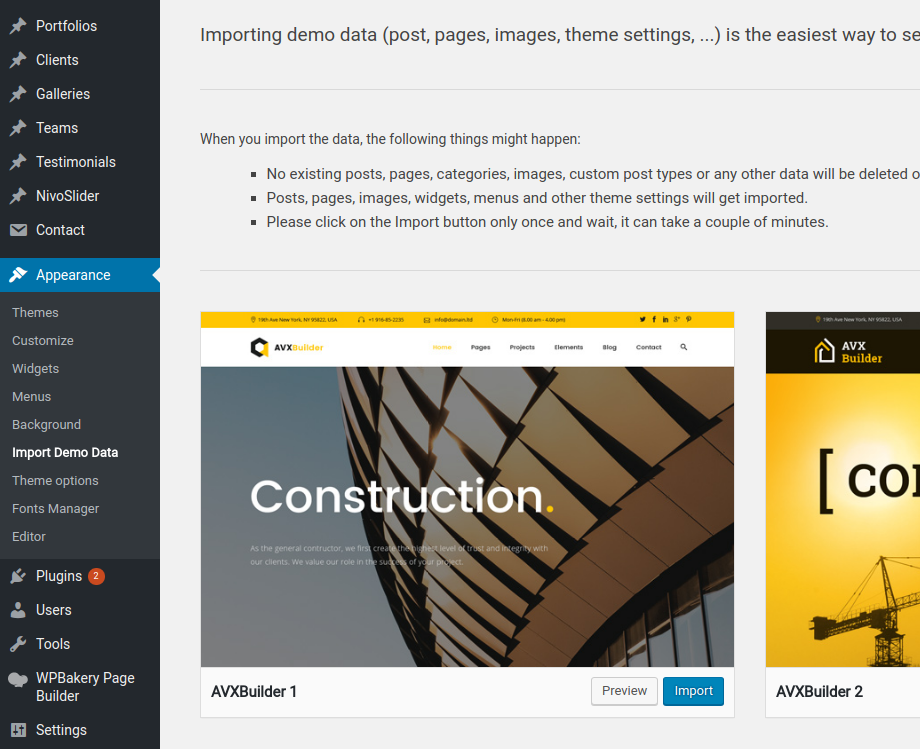Click the Settings sliders icon
The width and height of the screenshot is (920, 749).
click(18, 730)
